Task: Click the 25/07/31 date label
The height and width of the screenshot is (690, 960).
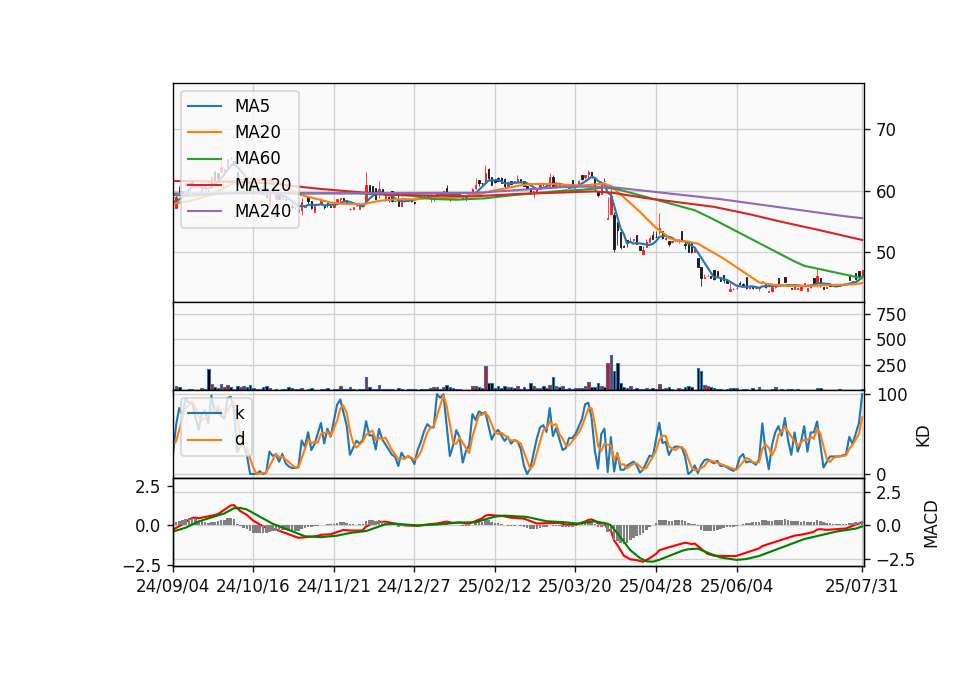Action: point(861,586)
